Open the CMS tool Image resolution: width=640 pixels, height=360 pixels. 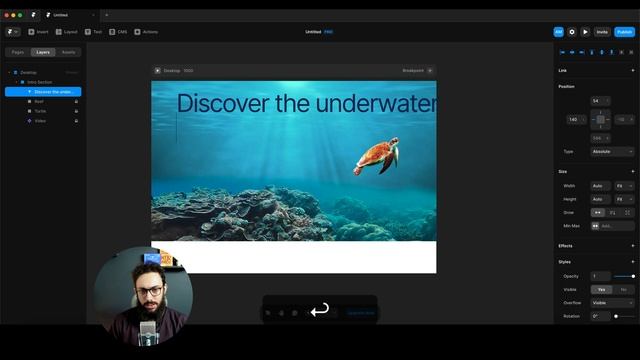[118, 32]
